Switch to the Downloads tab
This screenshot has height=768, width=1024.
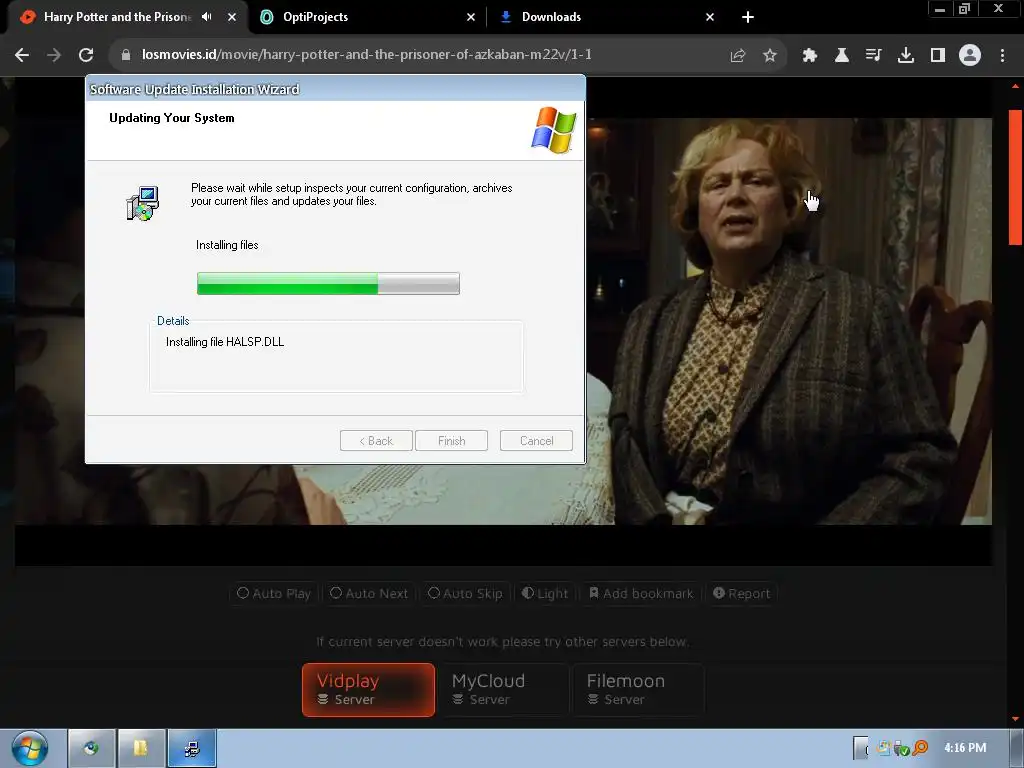(551, 17)
